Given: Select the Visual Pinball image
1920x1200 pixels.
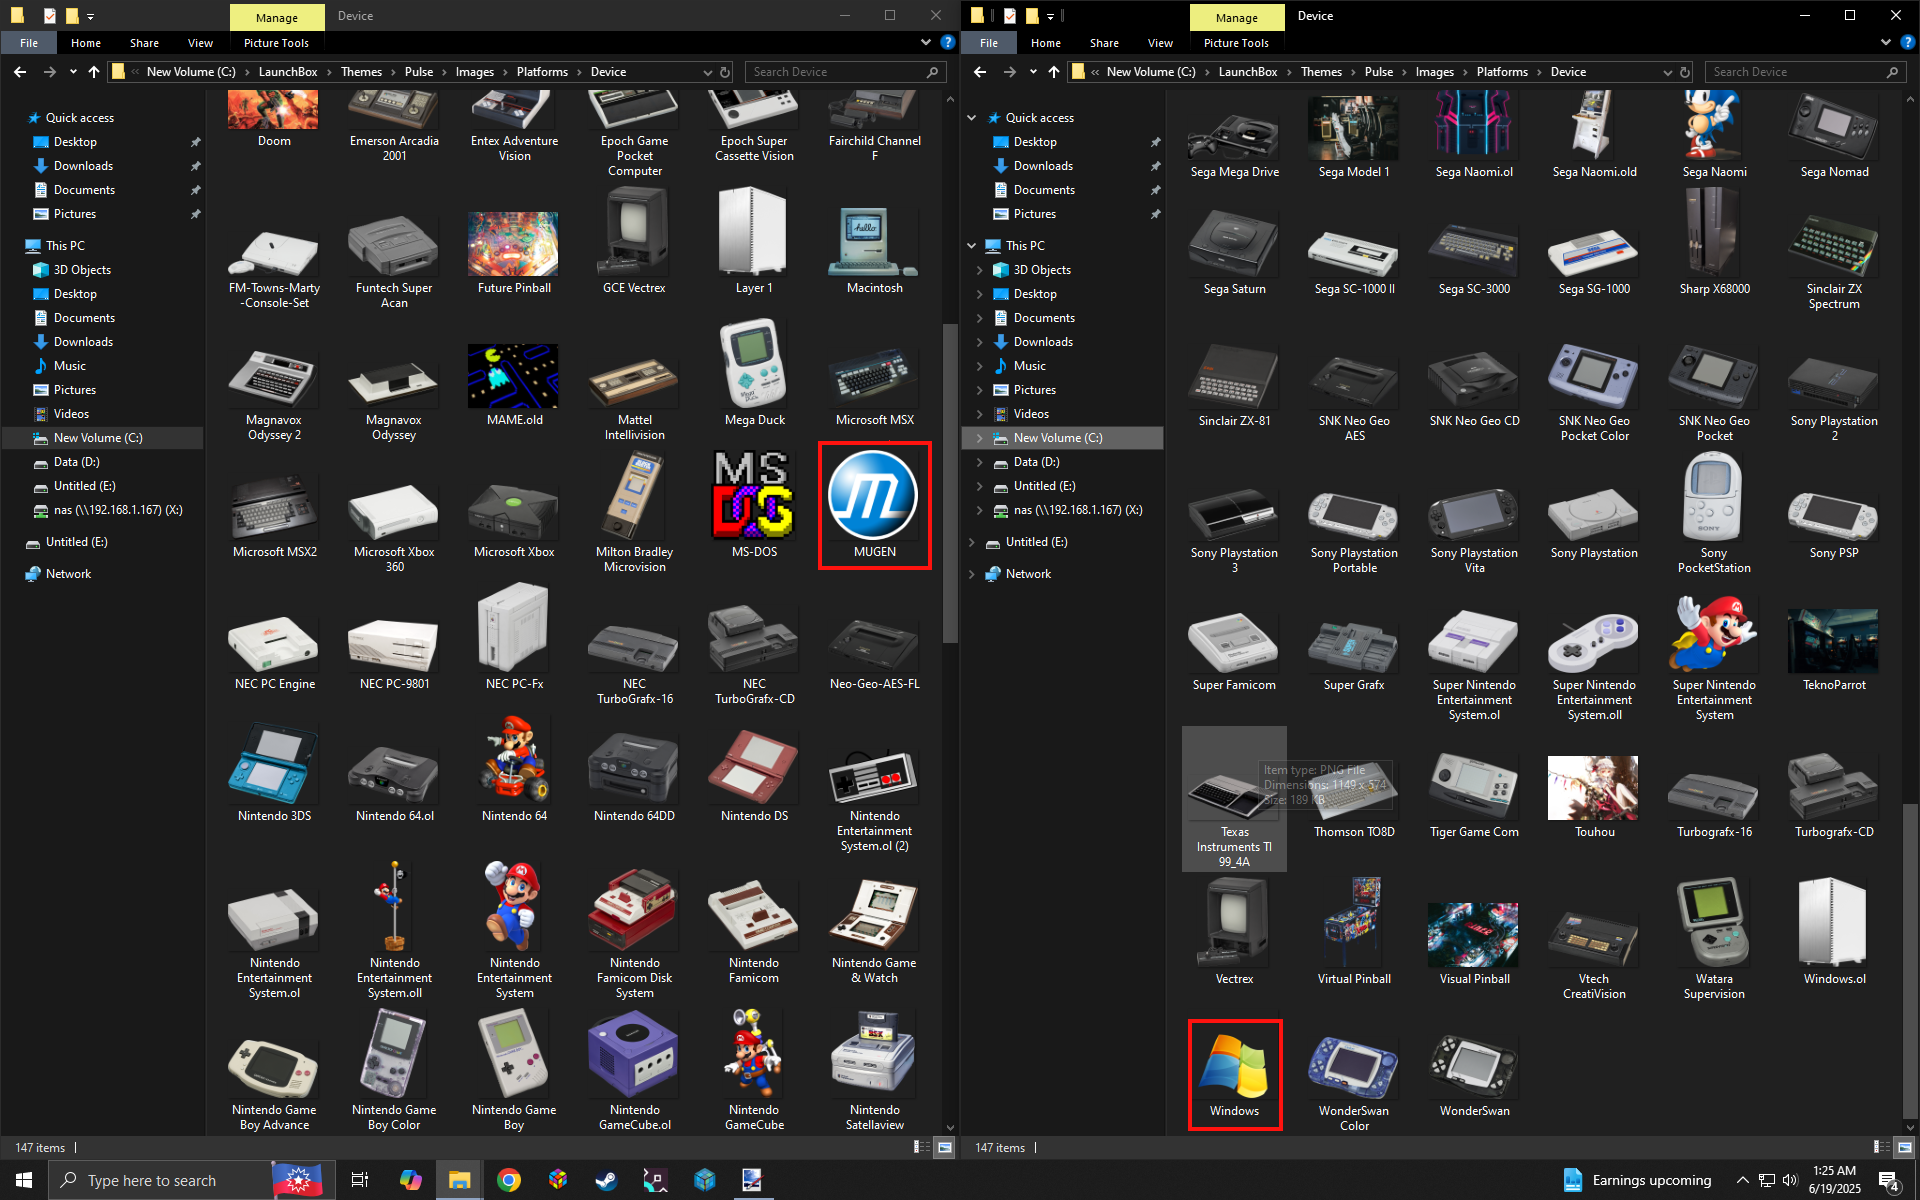Looking at the screenshot, I should click(1474, 944).
